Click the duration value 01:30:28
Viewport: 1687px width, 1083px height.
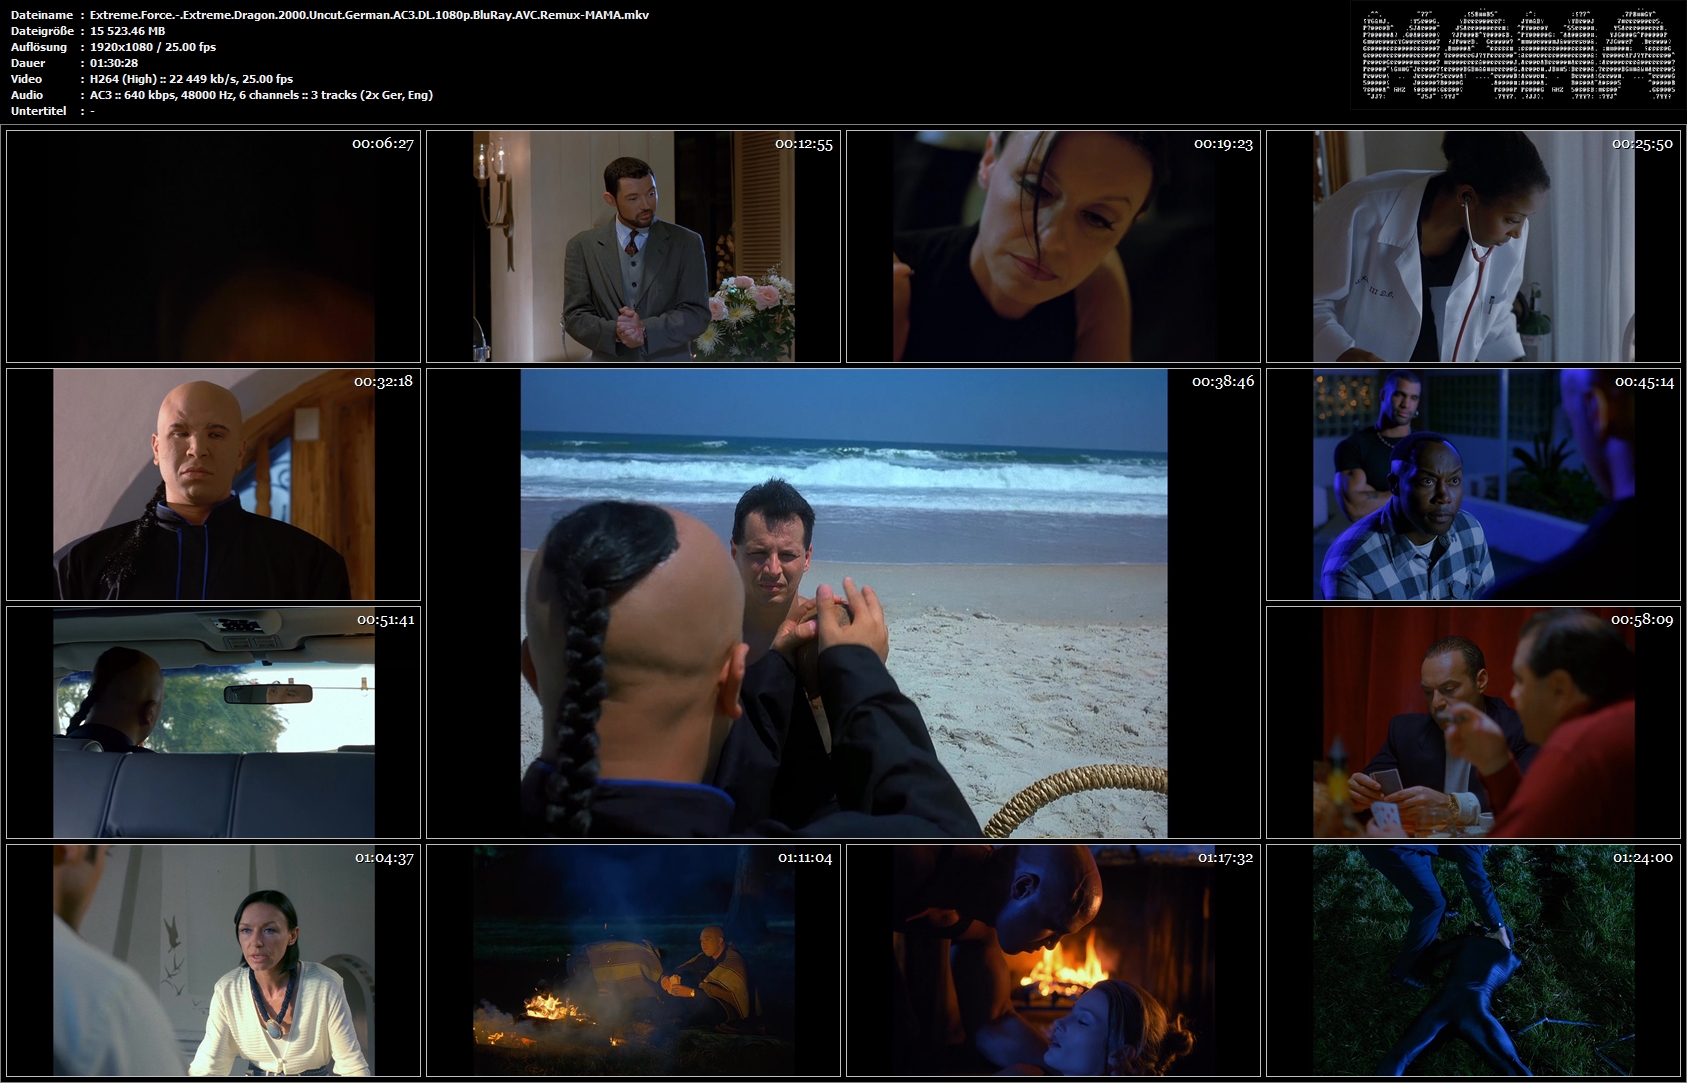pyautogui.click(x=114, y=63)
